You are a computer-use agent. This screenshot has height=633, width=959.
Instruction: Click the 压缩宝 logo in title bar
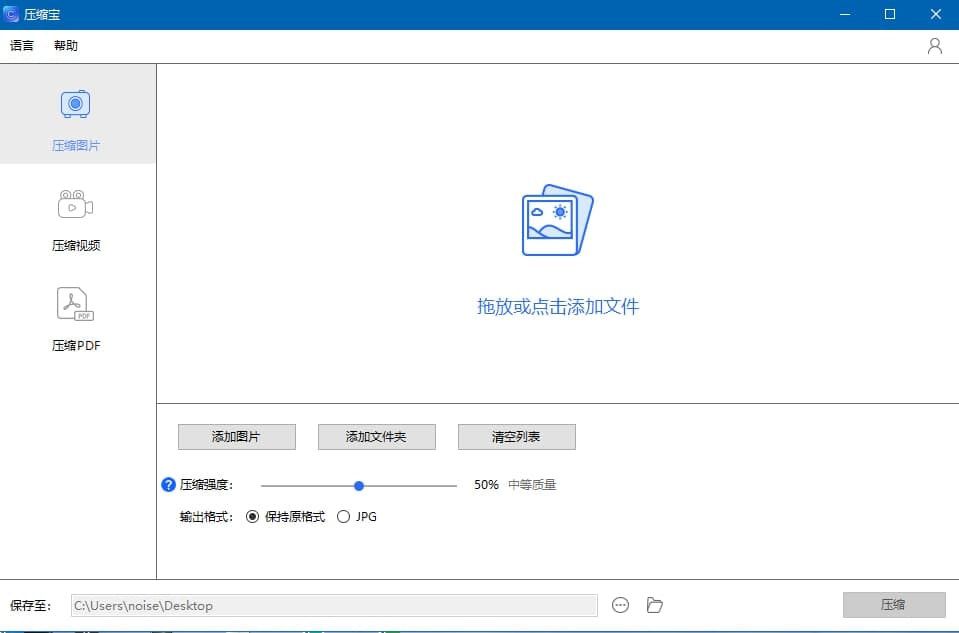point(13,14)
